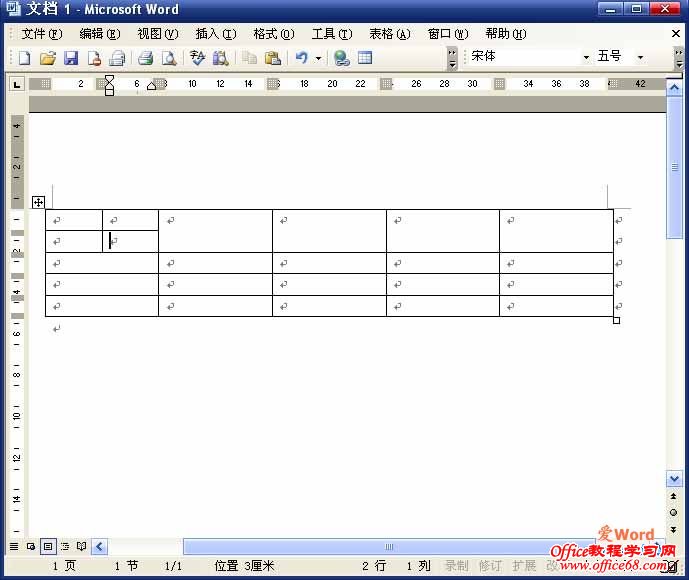Open the 宋体 font name dropdown

[586, 57]
